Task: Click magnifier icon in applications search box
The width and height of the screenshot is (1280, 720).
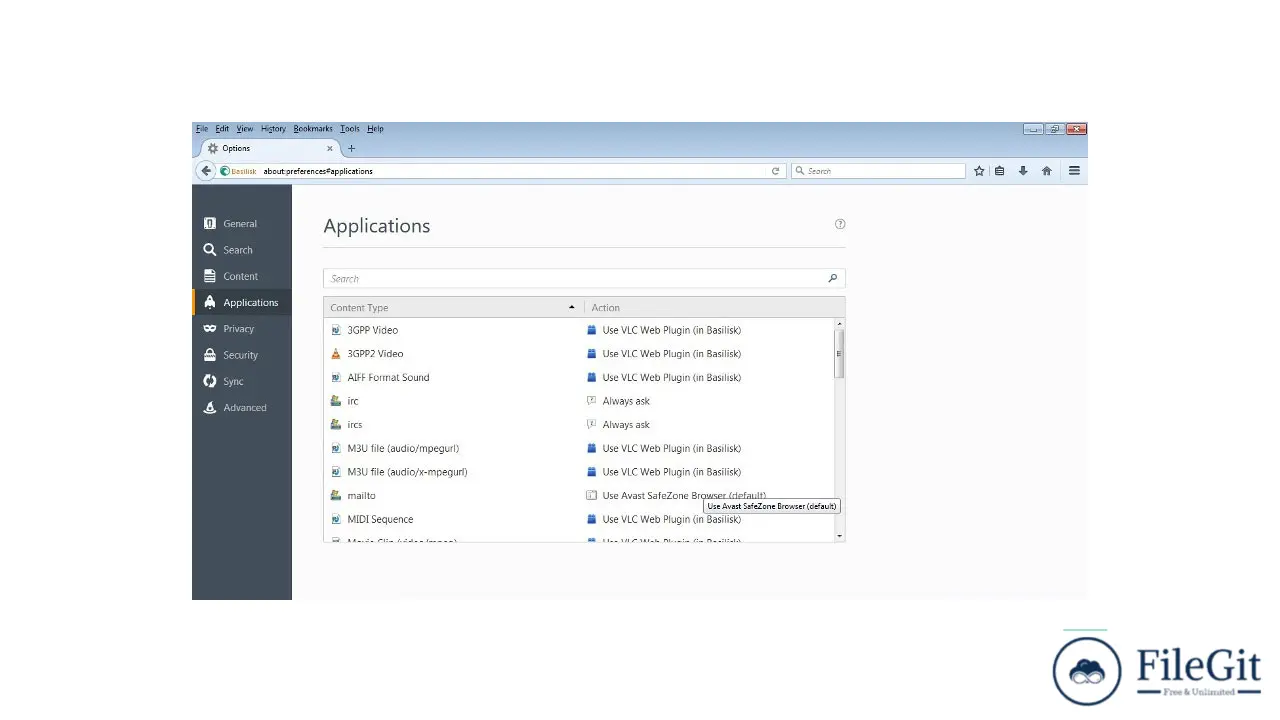Action: pyautogui.click(x=832, y=279)
